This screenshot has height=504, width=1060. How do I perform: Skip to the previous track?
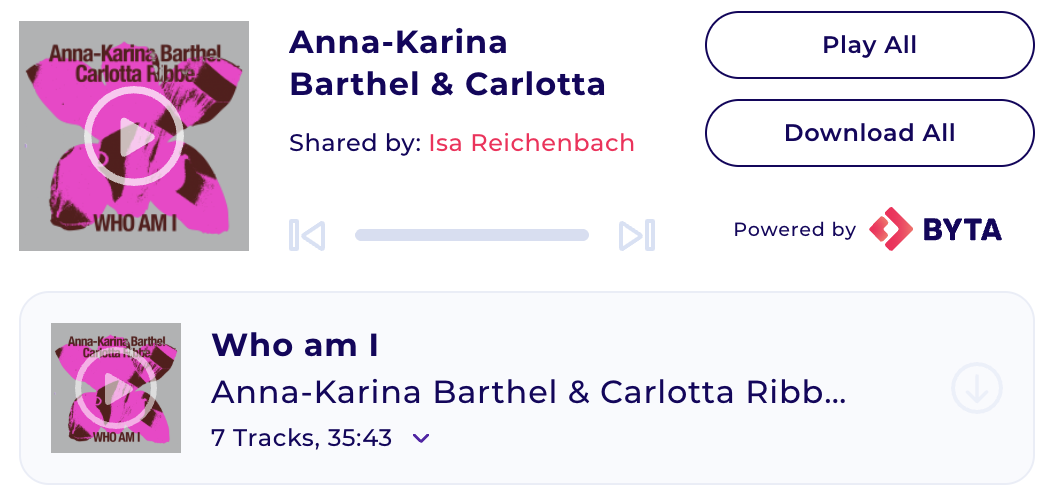(x=307, y=235)
